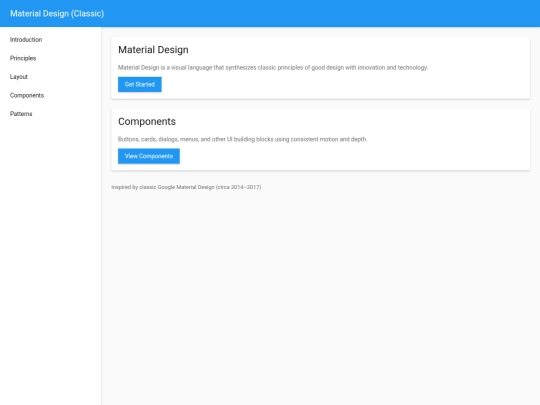This screenshot has height=405, width=540.
Task: Click the Material Design (Classic) header title
Action: [x=57, y=13]
